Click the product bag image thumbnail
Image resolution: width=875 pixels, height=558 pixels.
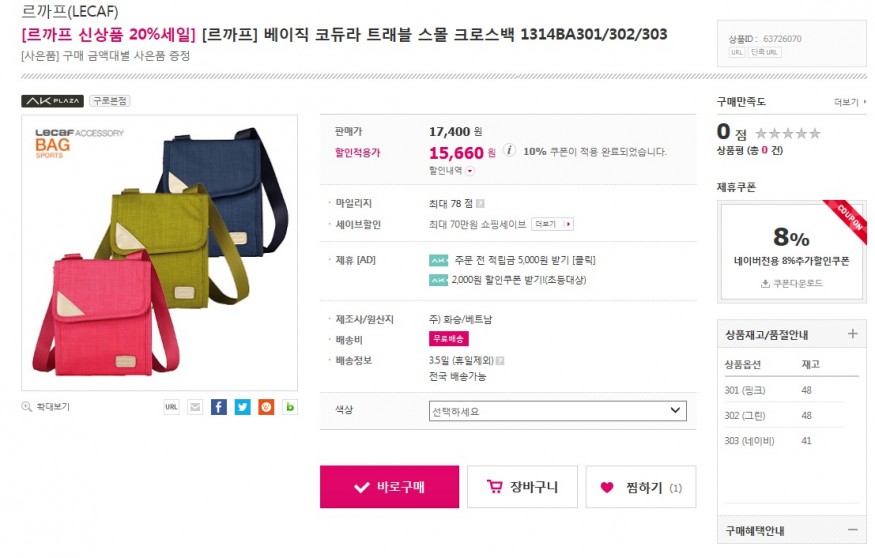160,253
